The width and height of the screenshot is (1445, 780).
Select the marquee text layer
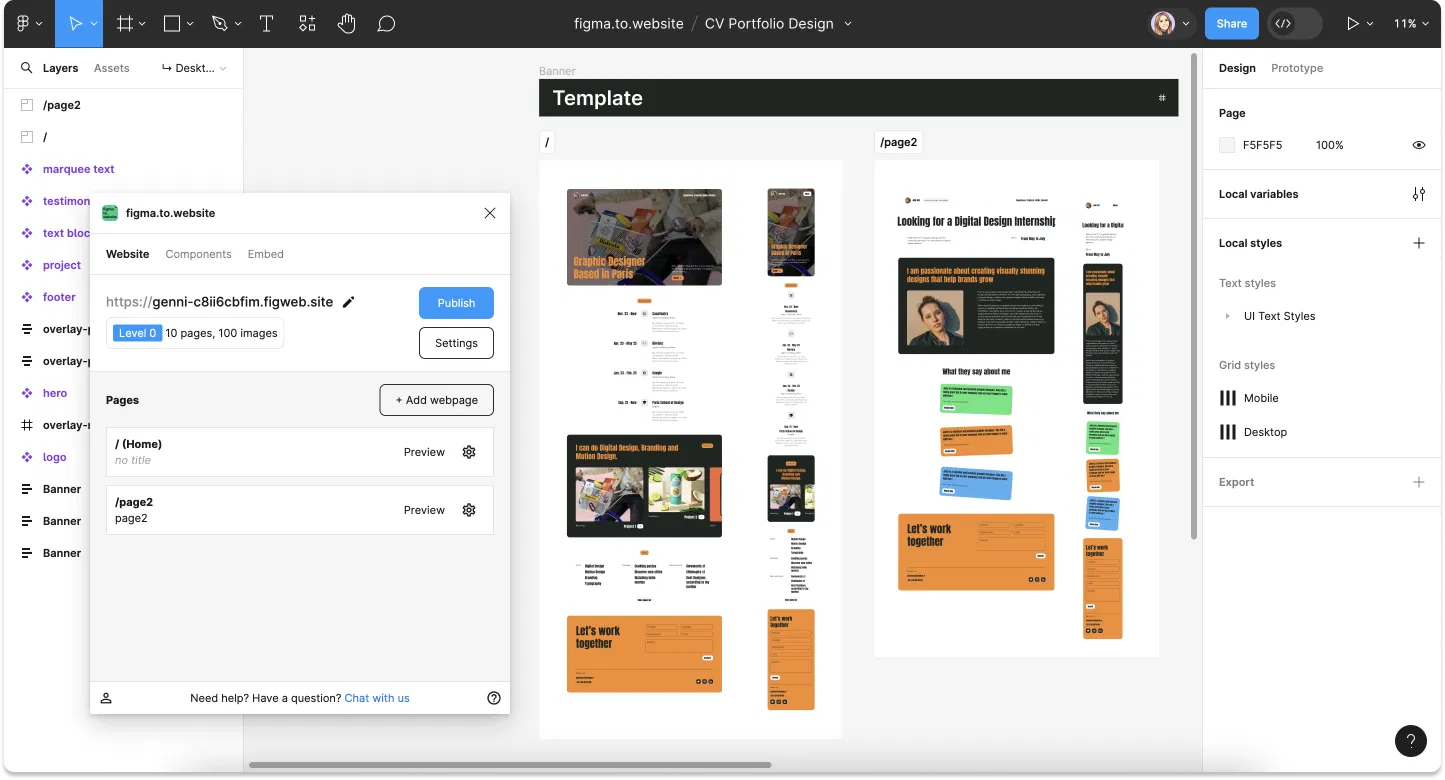pos(78,169)
